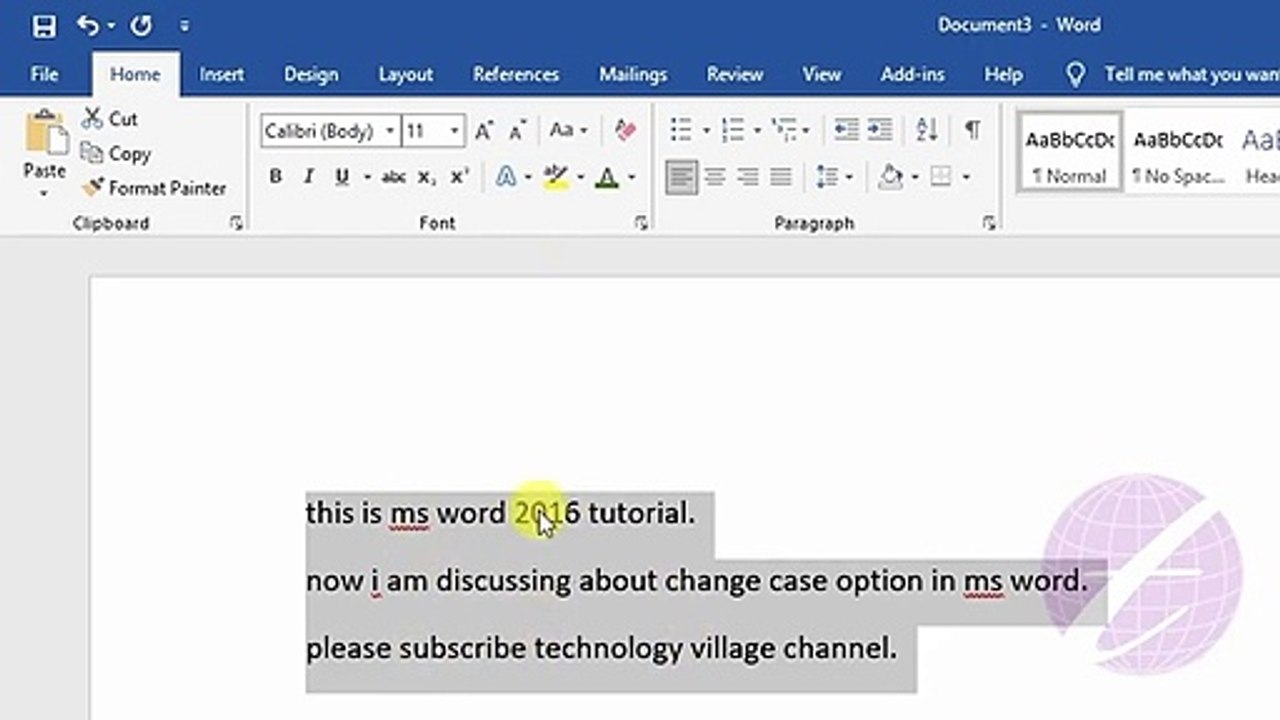Open the Mailings tab
The height and width of the screenshot is (720, 1280).
point(633,75)
